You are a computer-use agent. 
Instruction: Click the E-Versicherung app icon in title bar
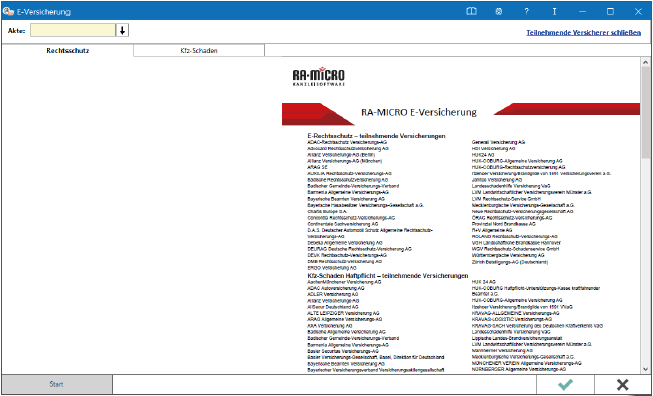8,12
